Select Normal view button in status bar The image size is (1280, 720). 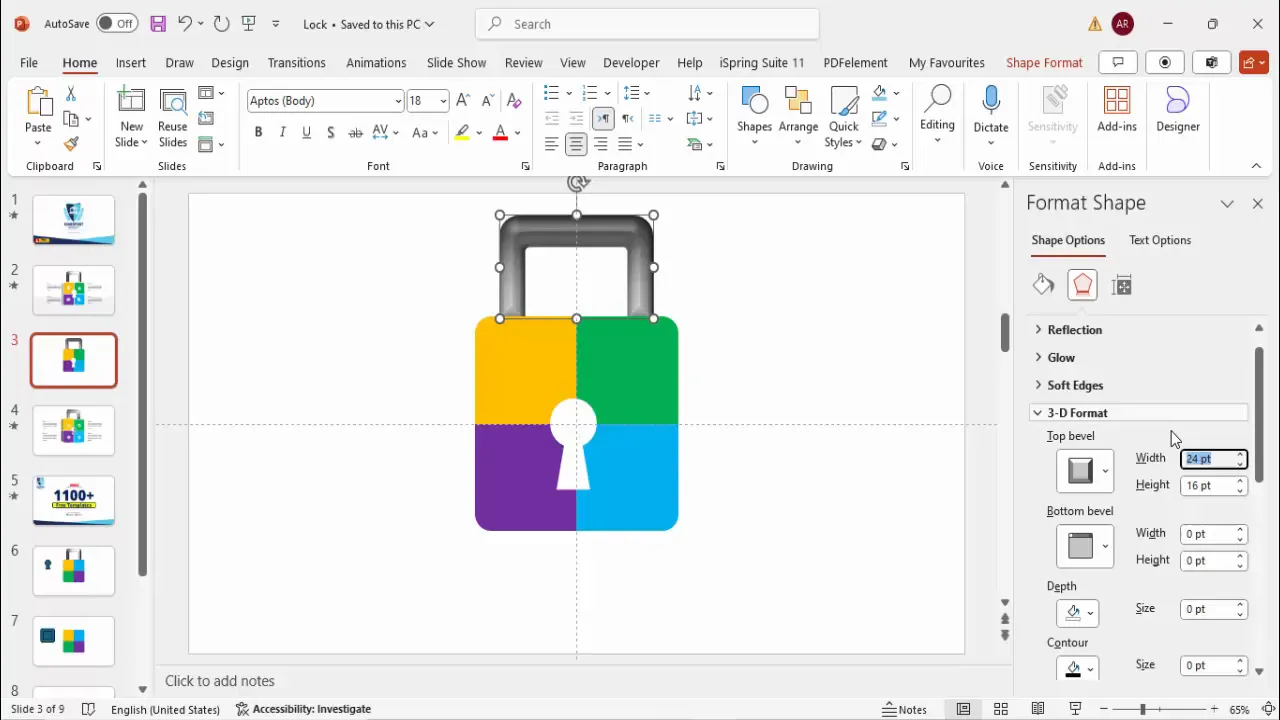(x=963, y=709)
